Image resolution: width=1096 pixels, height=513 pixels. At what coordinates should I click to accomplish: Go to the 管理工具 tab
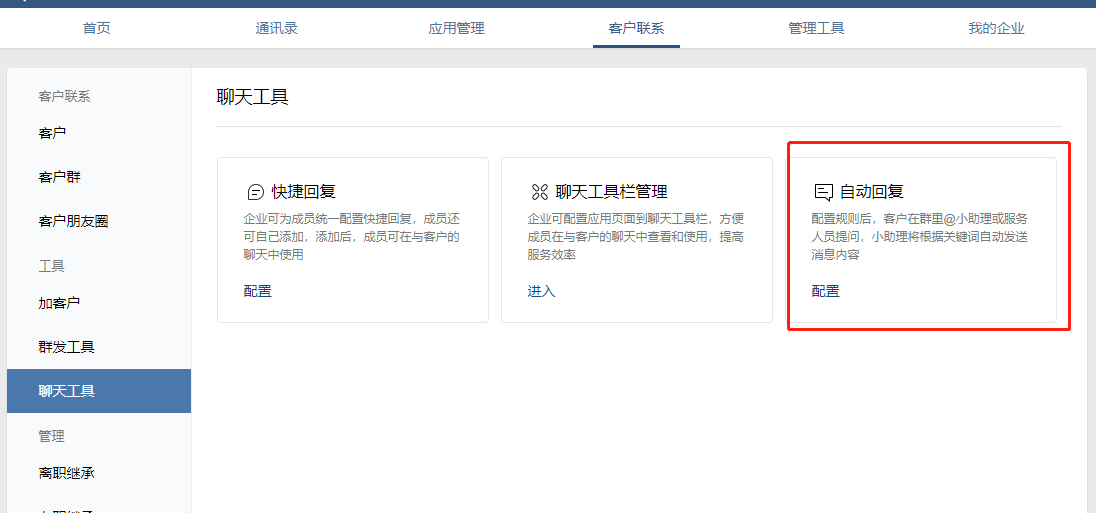click(x=816, y=29)
